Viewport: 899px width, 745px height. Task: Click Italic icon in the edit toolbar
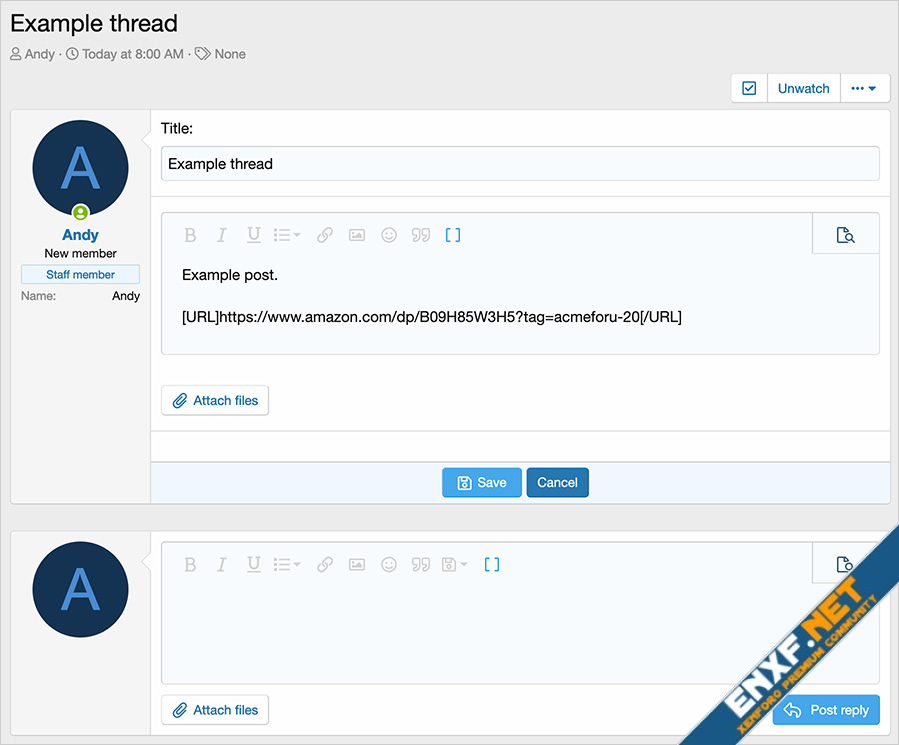222,235
